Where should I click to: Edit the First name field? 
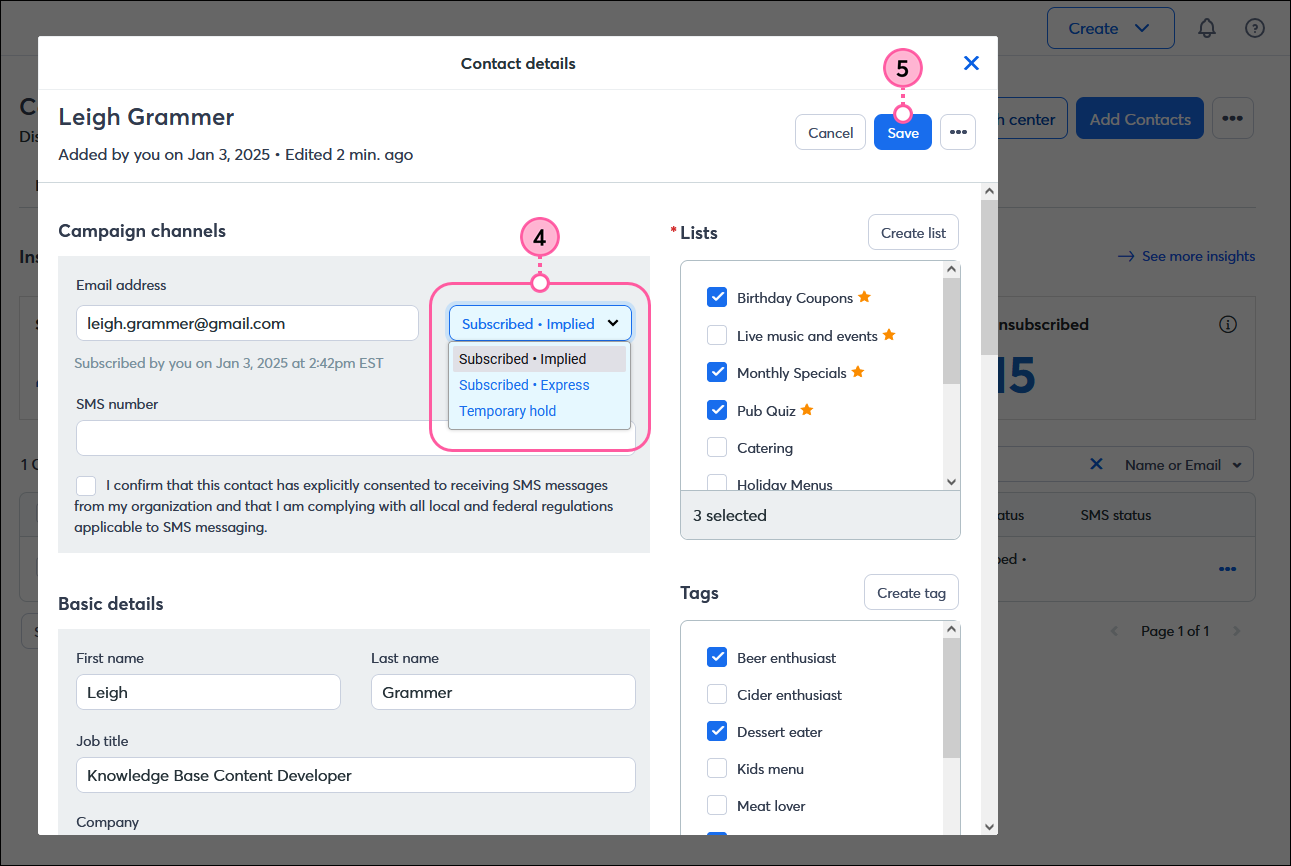click(x=208, y=692)
